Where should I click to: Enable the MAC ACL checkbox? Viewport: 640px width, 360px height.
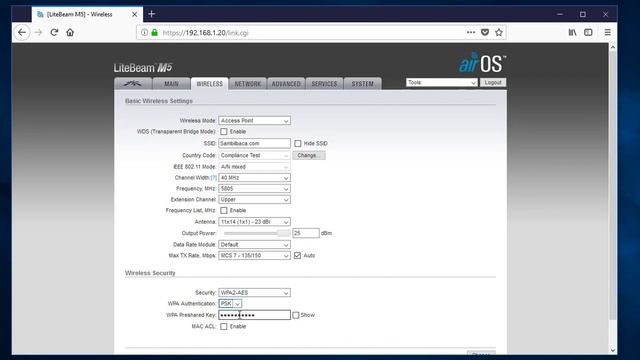point(224,327)
